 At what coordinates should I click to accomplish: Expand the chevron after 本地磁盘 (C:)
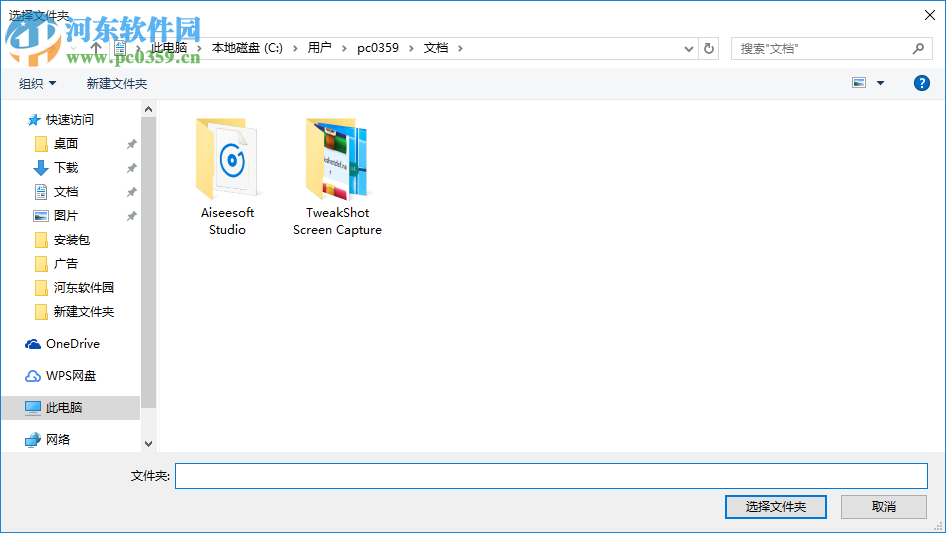pyautogui.click(x=295, y=48)
